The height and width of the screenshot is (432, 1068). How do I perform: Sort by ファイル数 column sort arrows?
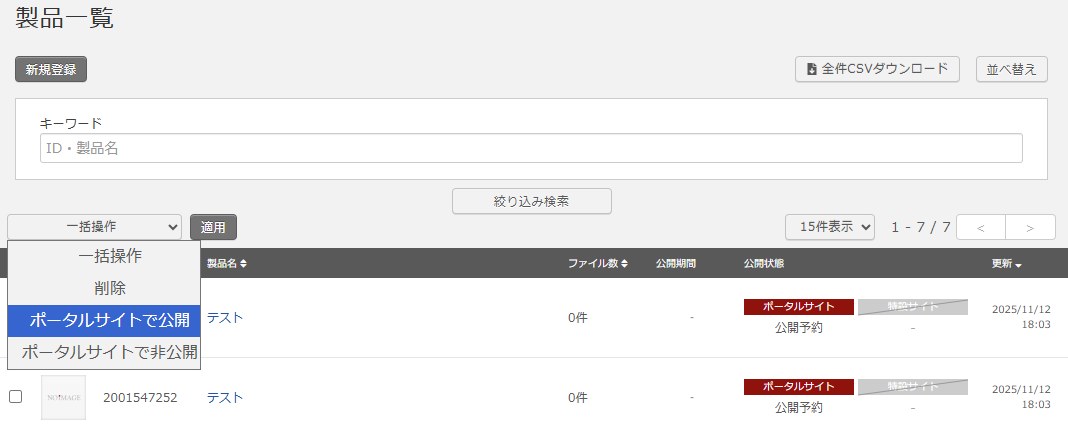pos(624,264)
